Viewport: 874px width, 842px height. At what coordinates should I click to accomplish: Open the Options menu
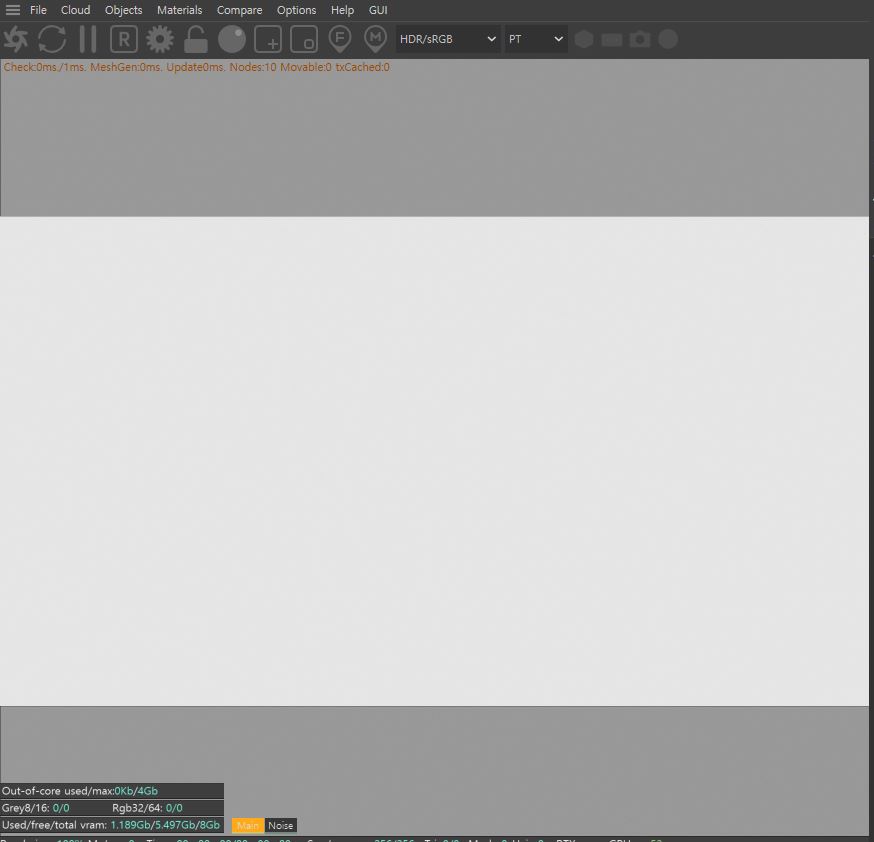tap(297, 10)
